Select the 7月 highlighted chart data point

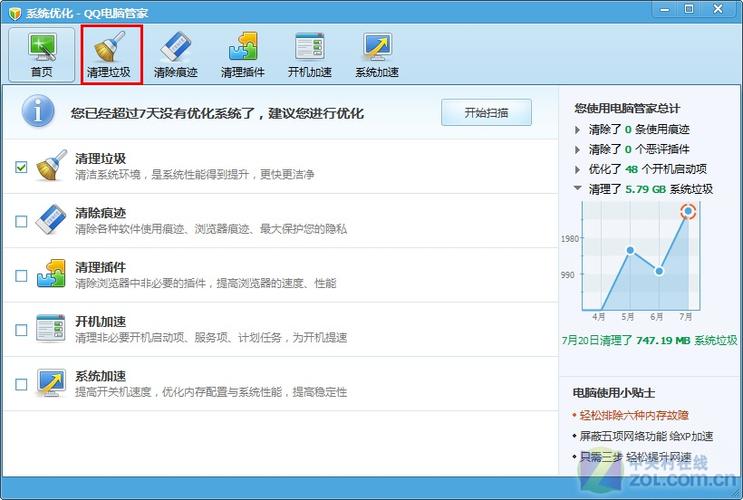tap(688, 211)
